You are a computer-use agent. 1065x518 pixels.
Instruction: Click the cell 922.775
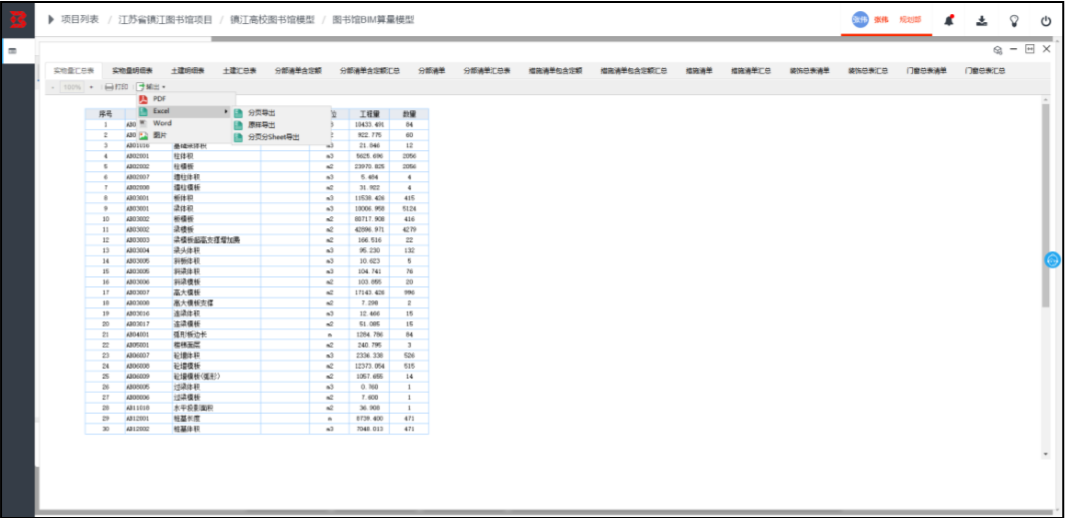(369, 135)
